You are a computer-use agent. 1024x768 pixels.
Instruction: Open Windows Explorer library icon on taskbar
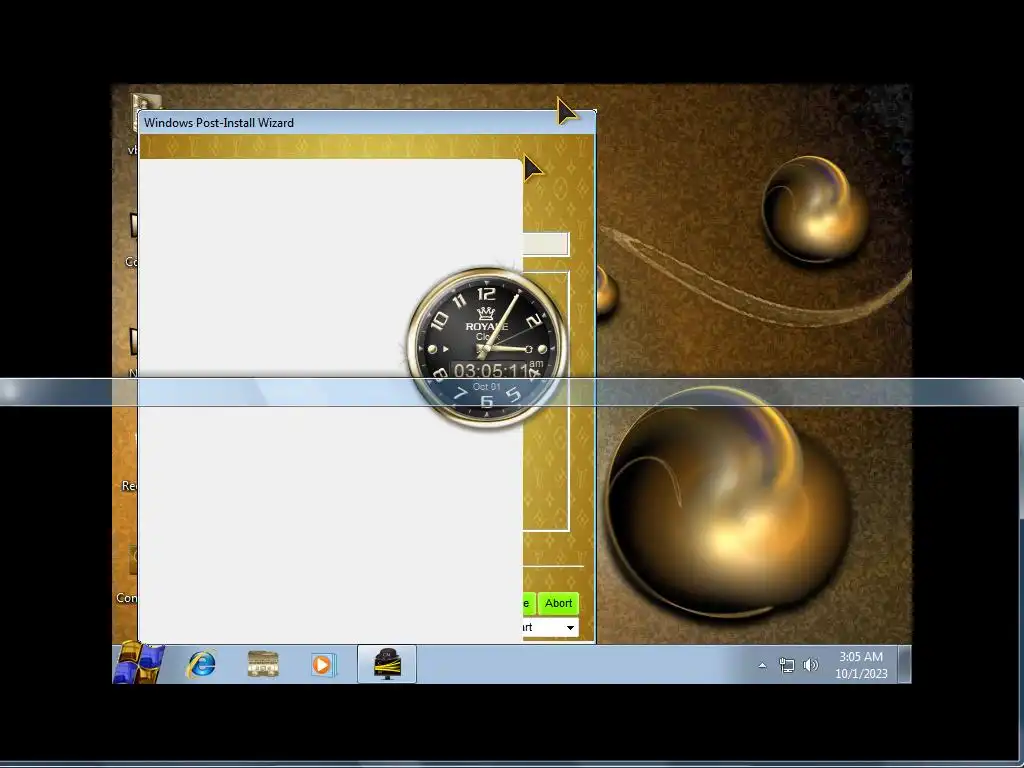point(263,665)
